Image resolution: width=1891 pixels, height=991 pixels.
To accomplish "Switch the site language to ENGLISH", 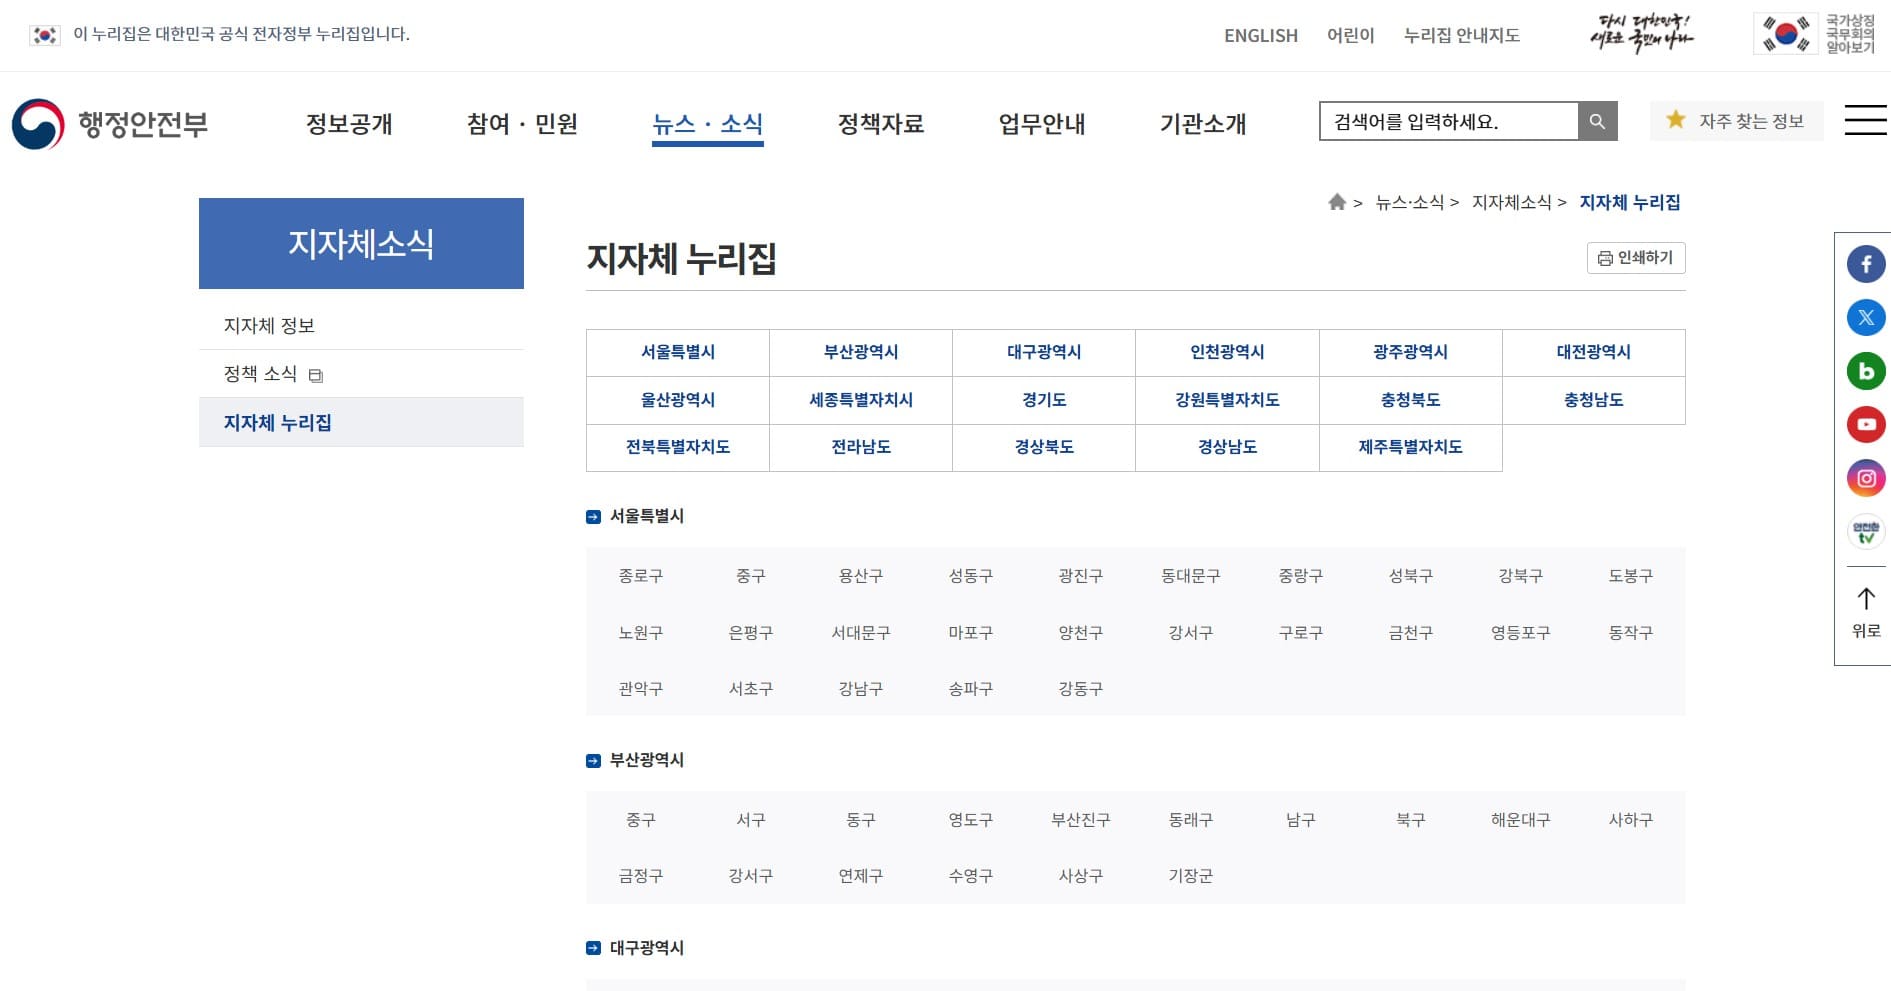I will pos(1260,36).
